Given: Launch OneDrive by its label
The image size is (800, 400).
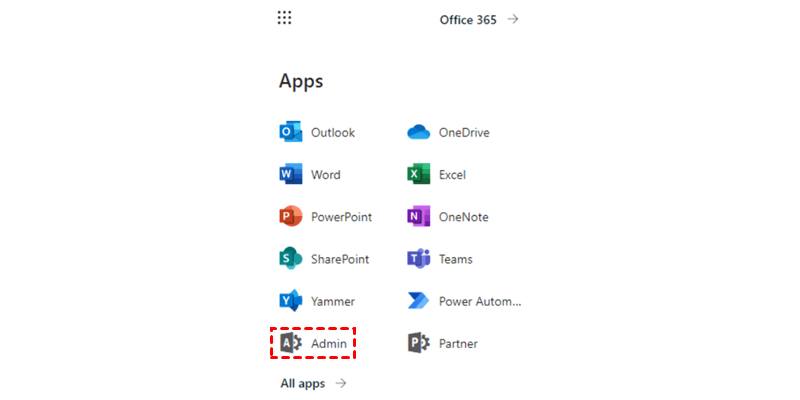Looking at the screenshot, I should click(x=464, y=133).
